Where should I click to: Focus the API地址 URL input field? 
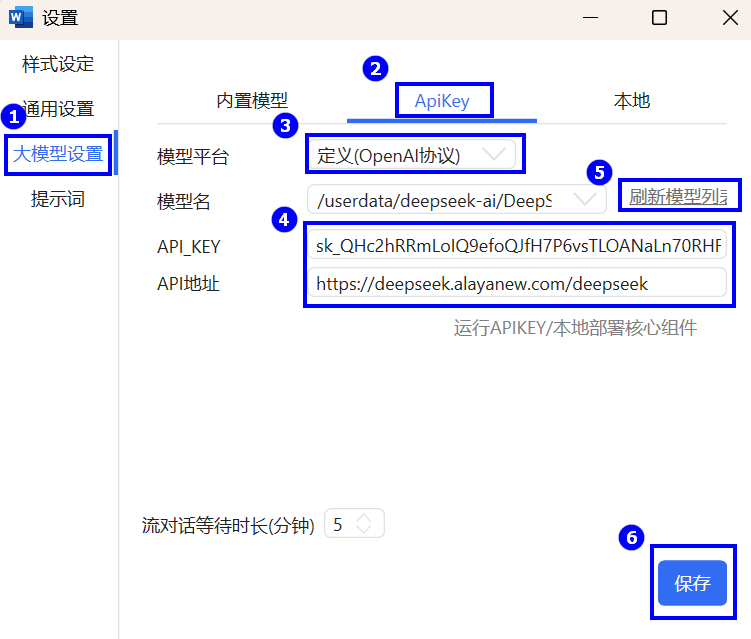tap(516, 284)
